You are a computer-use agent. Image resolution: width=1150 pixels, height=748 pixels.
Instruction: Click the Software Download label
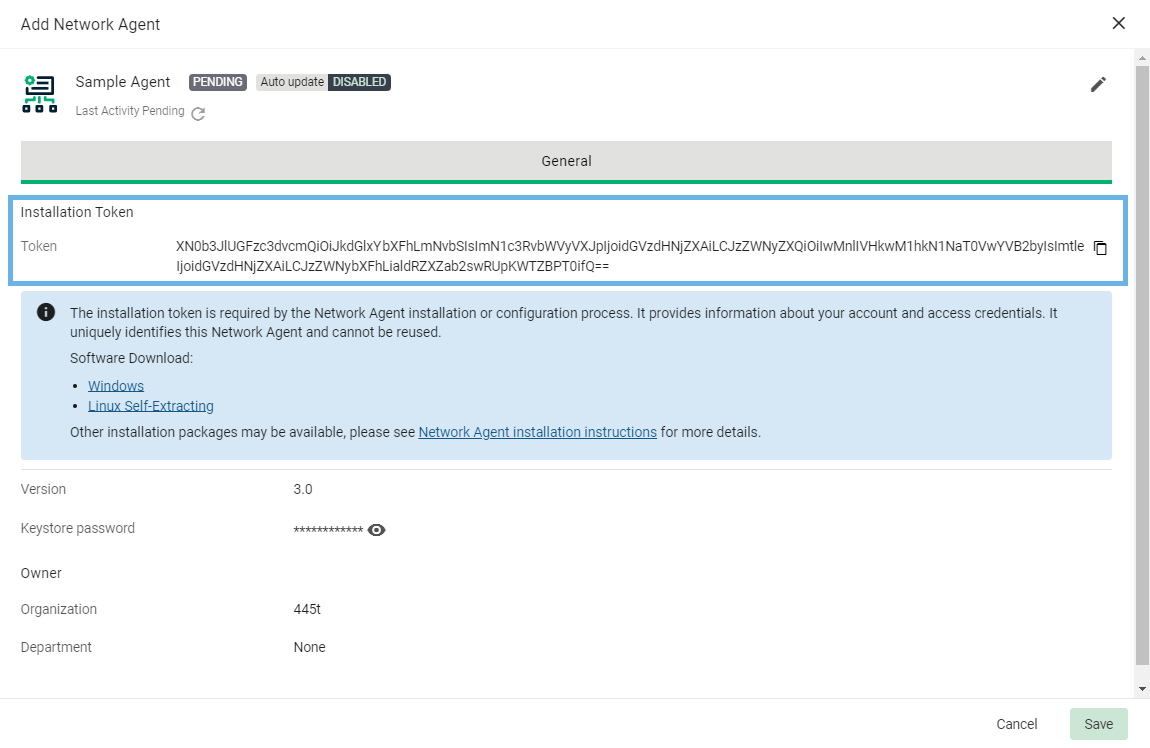(131, 359)
